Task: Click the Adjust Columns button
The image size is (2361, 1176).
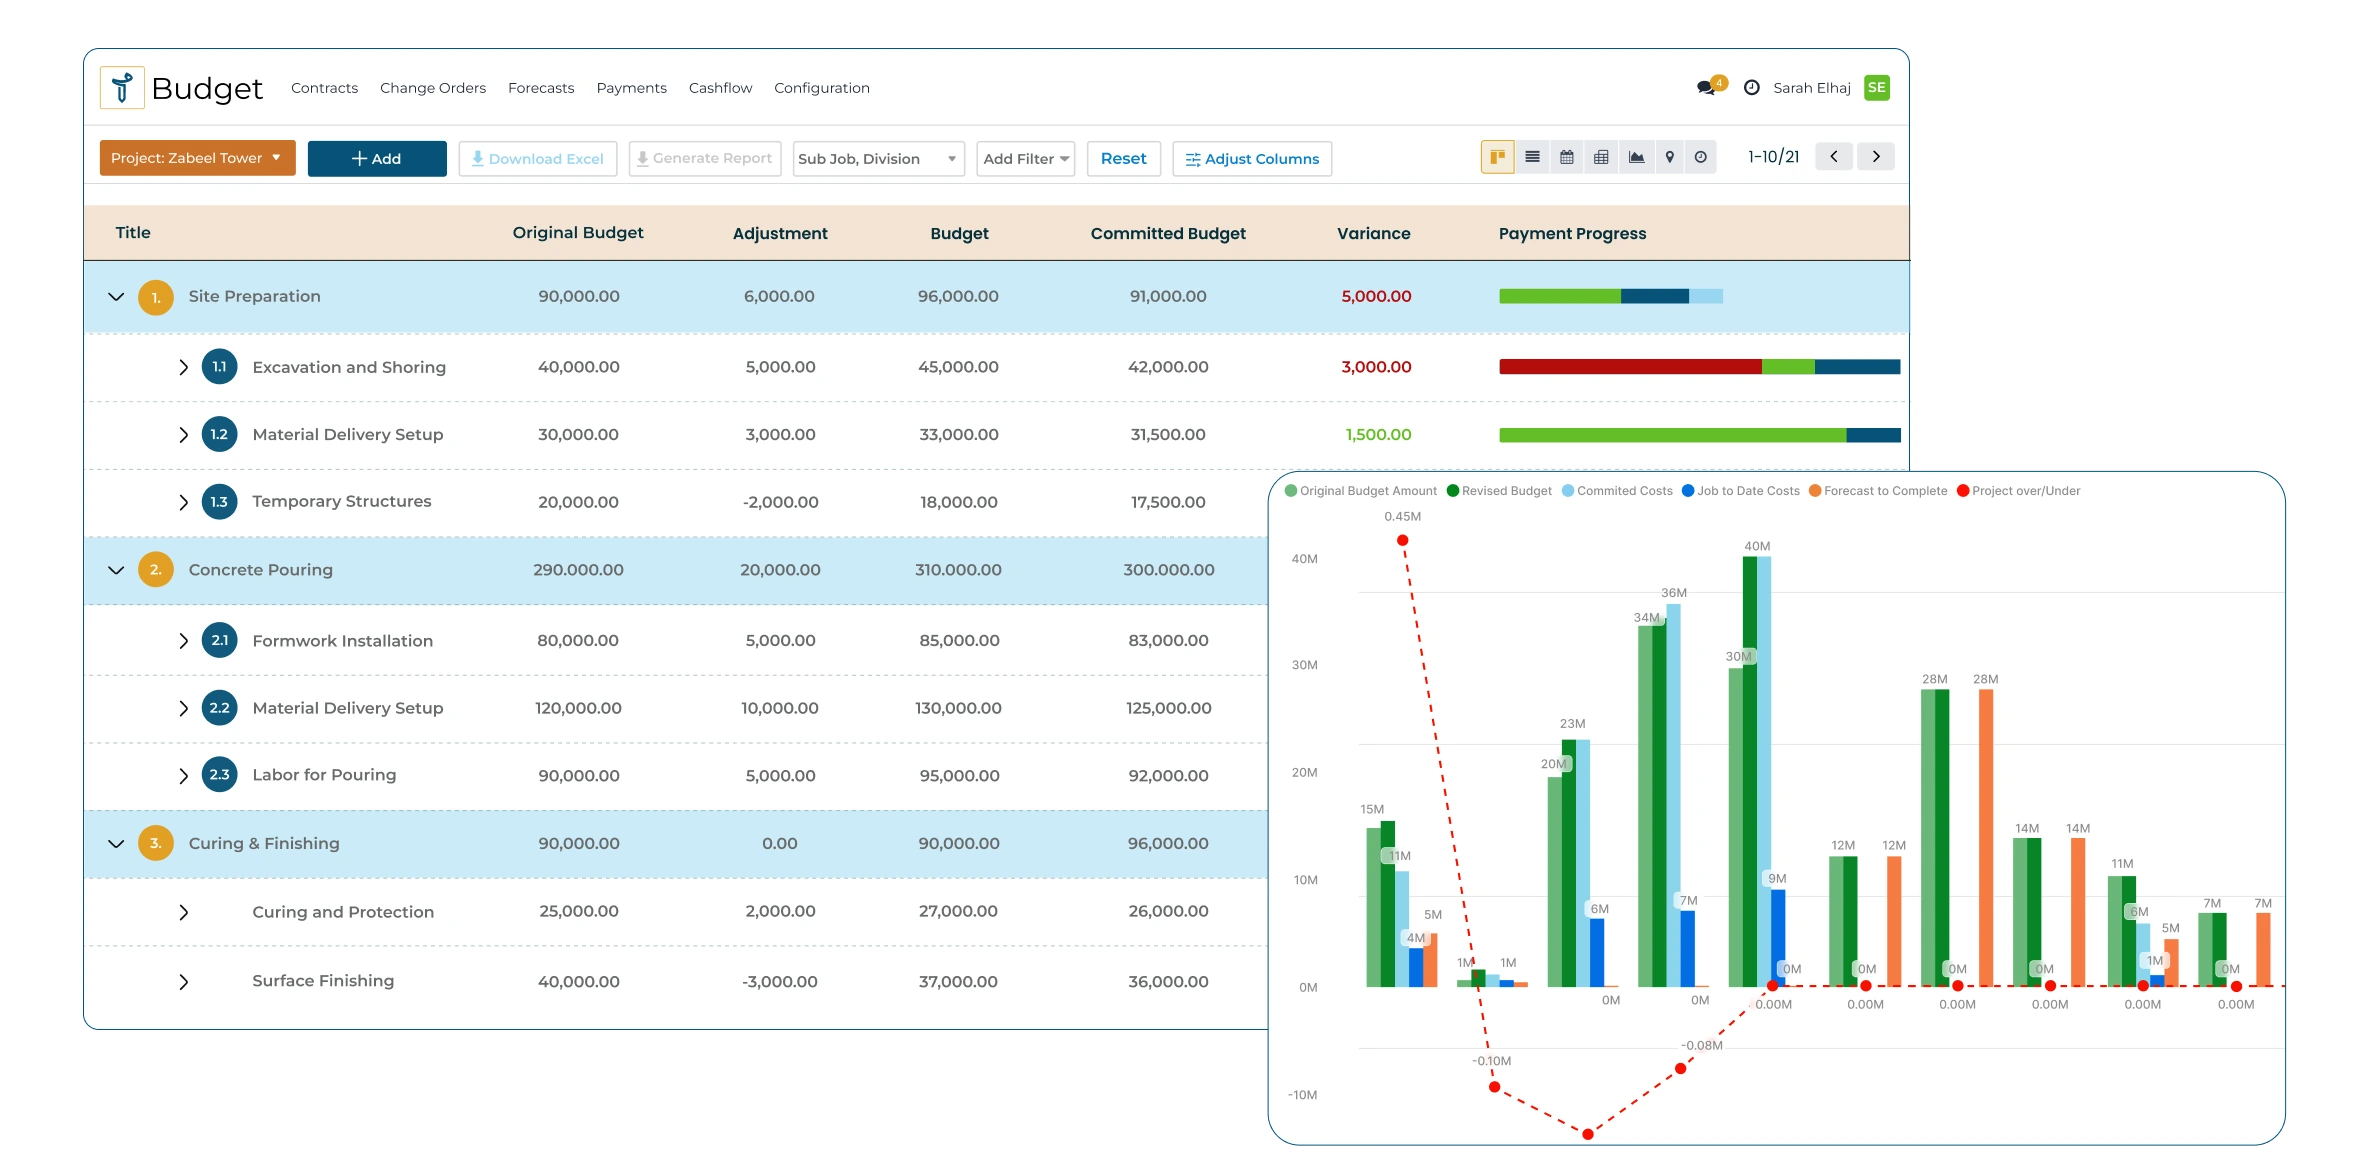Action: coord(1251,159)
